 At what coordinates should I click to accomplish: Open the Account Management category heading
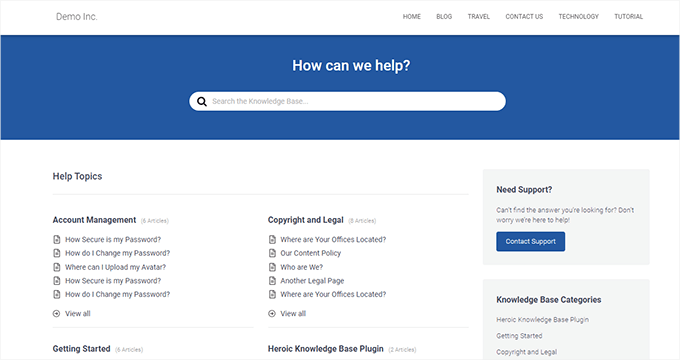[95, 220]
